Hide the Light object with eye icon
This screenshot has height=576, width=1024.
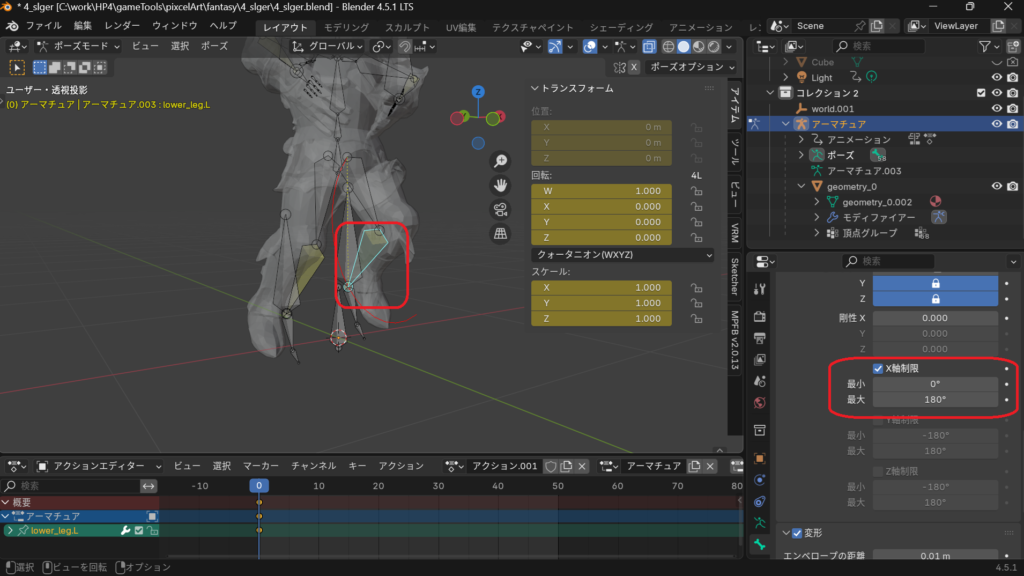996,77
